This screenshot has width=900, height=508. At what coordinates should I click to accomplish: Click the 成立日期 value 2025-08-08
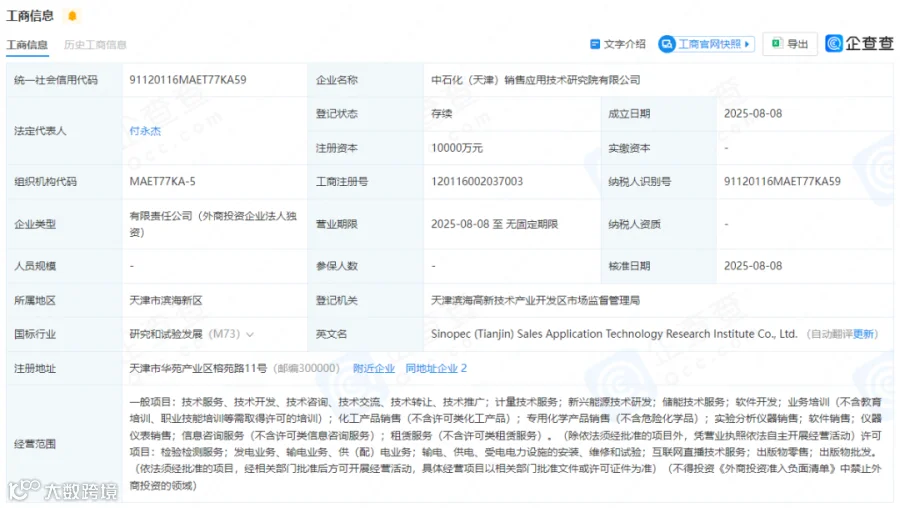[752, 114]
